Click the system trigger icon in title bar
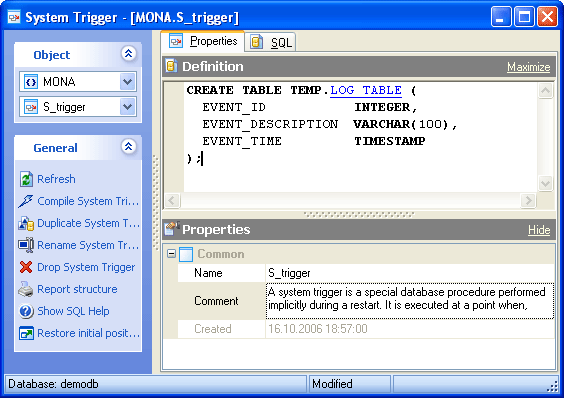564x398 pixels. [x=14, y=17]
